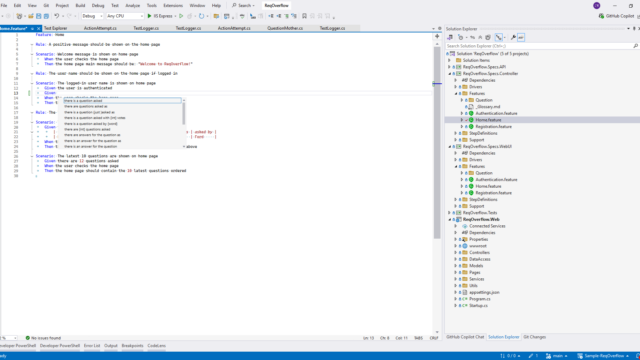
Task: Open the Analyze menu
Action: pyautogui.click(x=133, y=5)
